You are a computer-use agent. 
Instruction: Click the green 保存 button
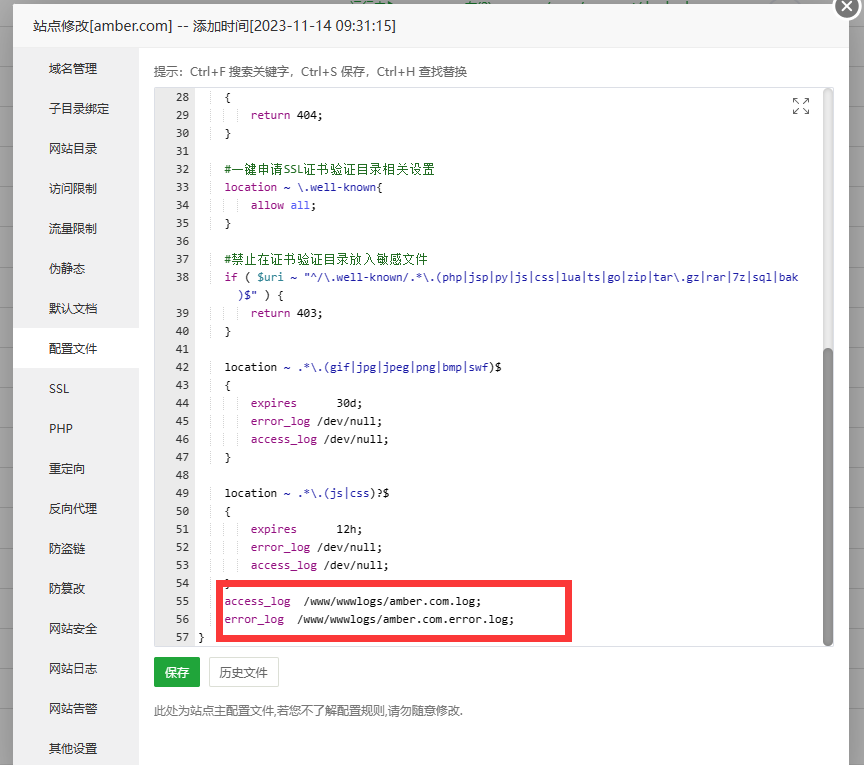point(177,672)
